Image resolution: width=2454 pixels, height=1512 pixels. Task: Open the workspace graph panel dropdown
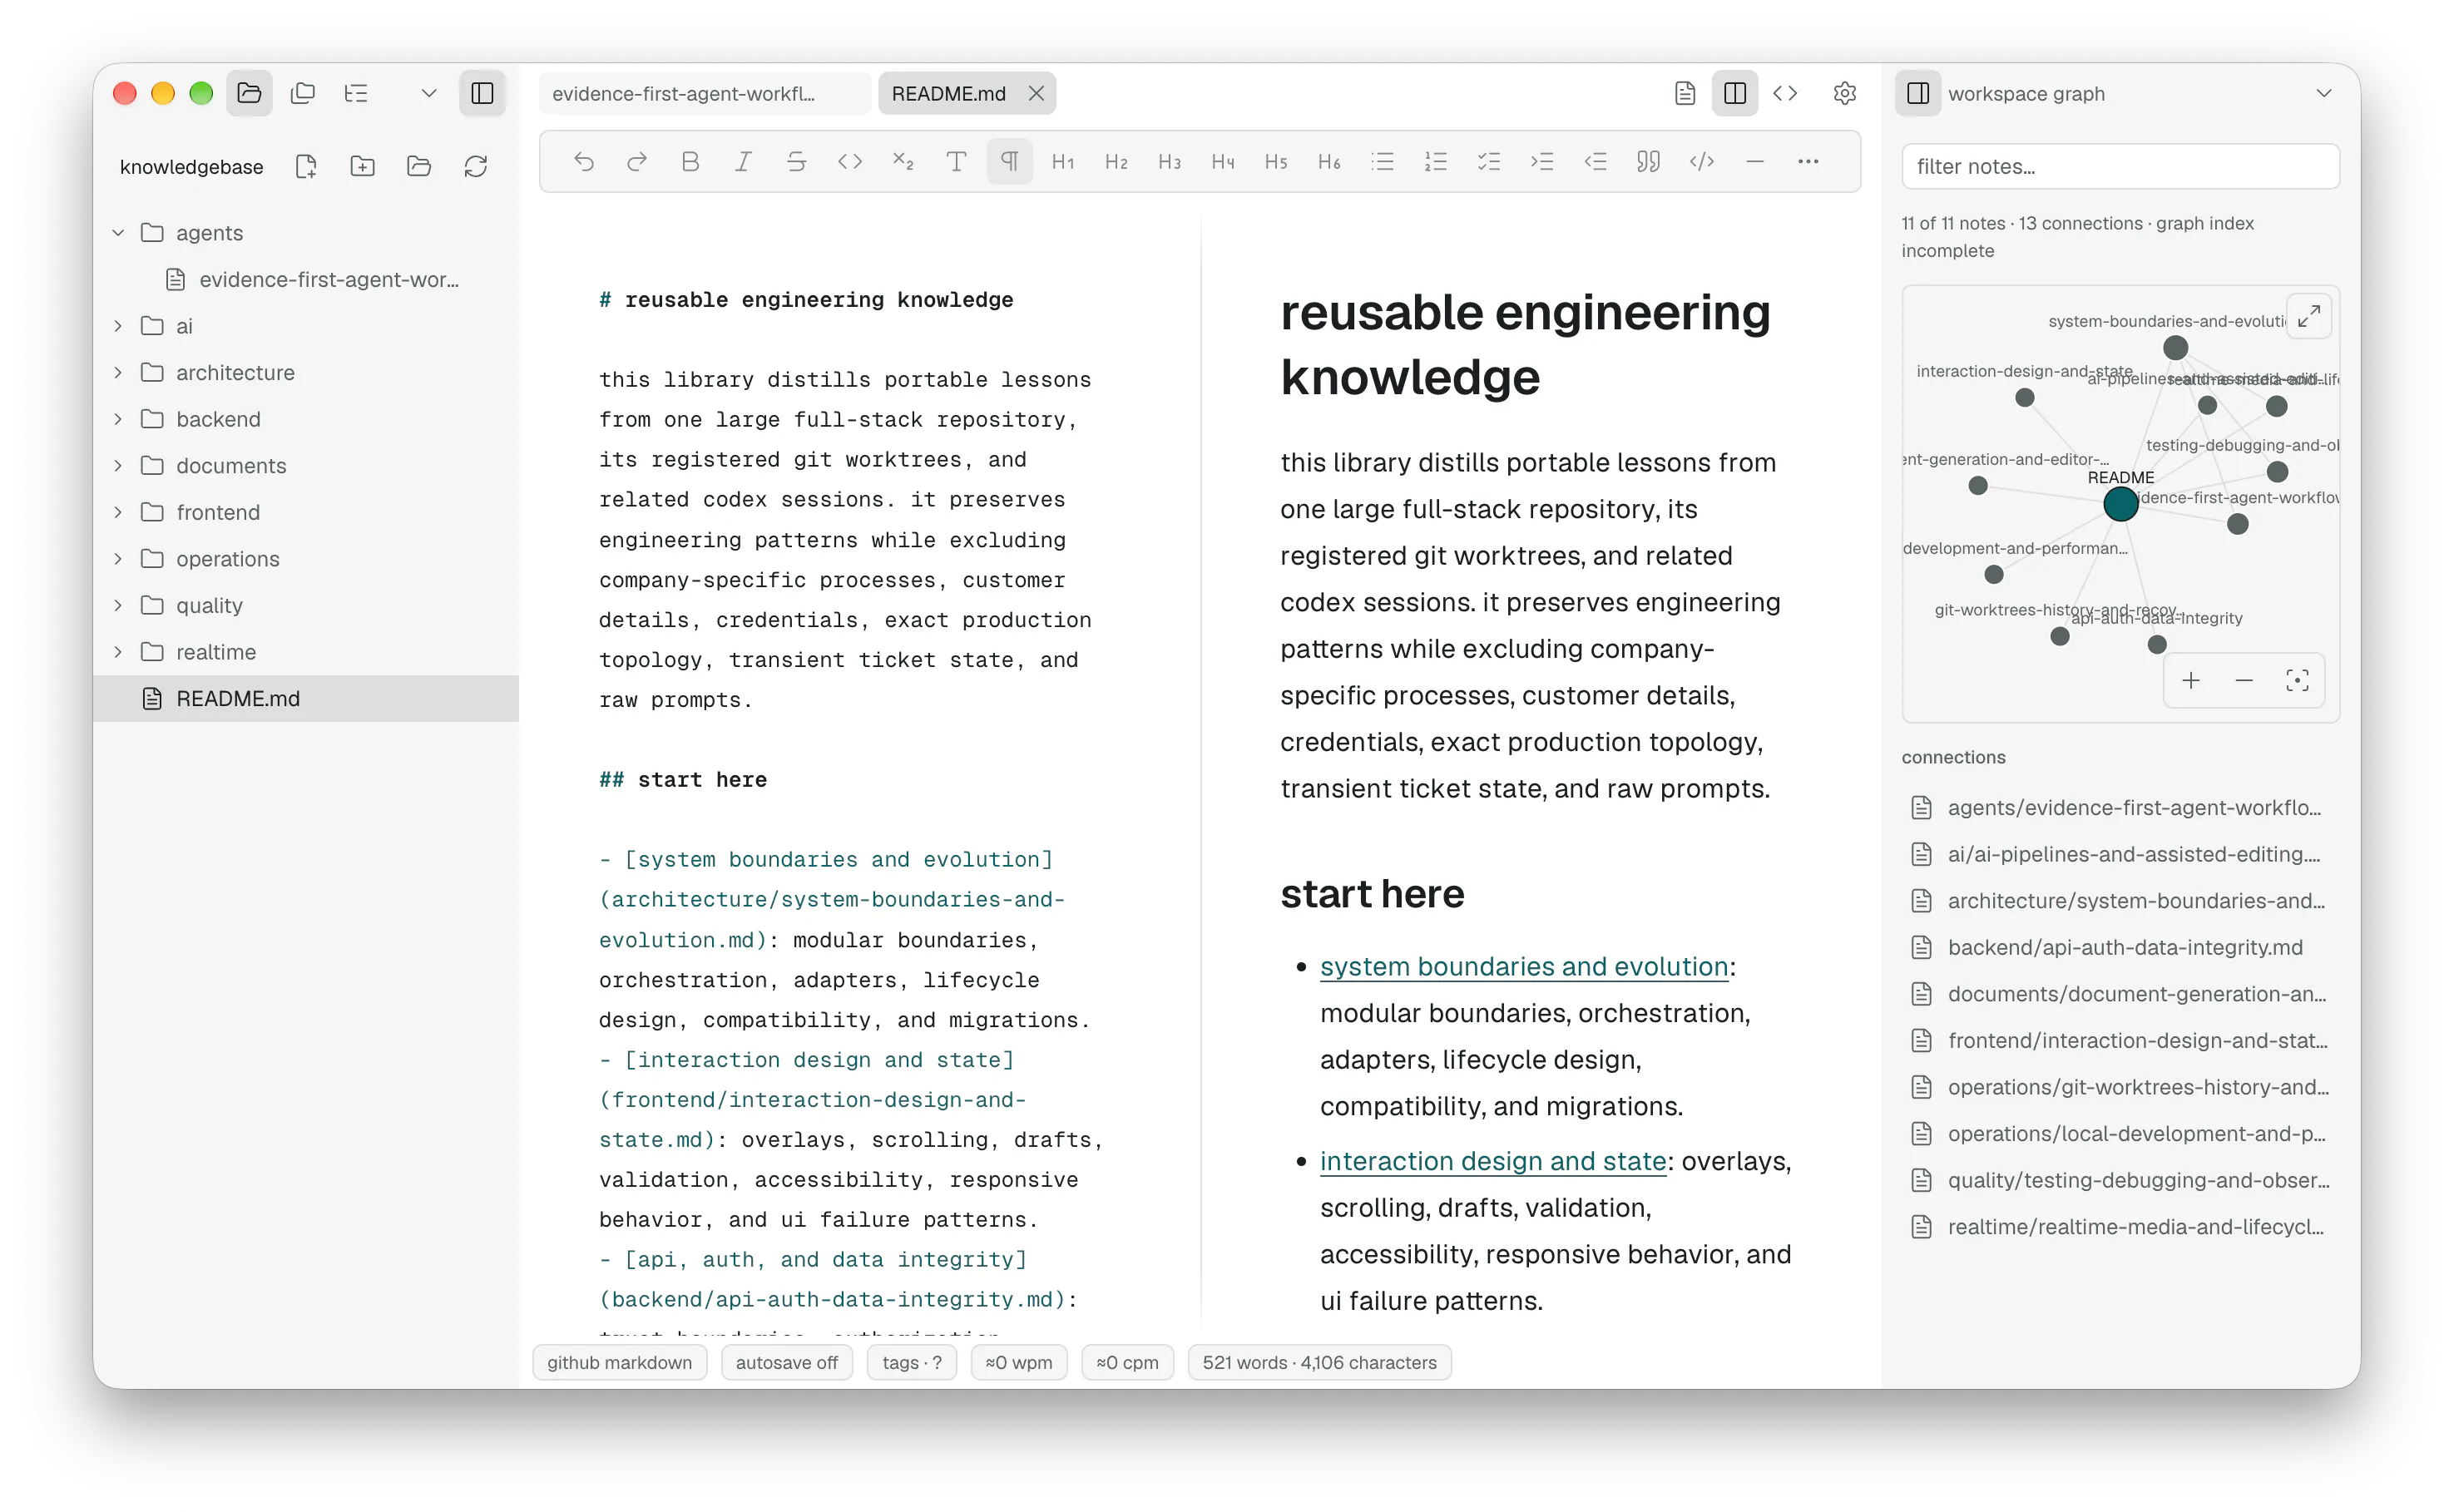2323,93
